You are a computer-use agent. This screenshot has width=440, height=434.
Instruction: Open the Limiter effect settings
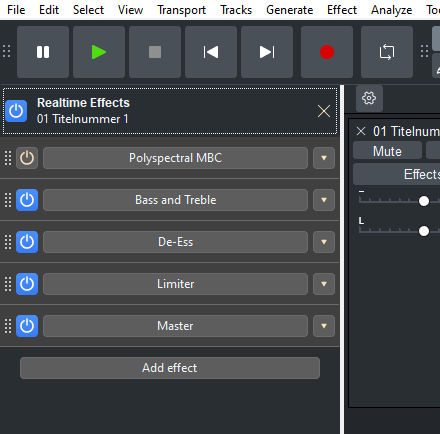click(175, 284)
